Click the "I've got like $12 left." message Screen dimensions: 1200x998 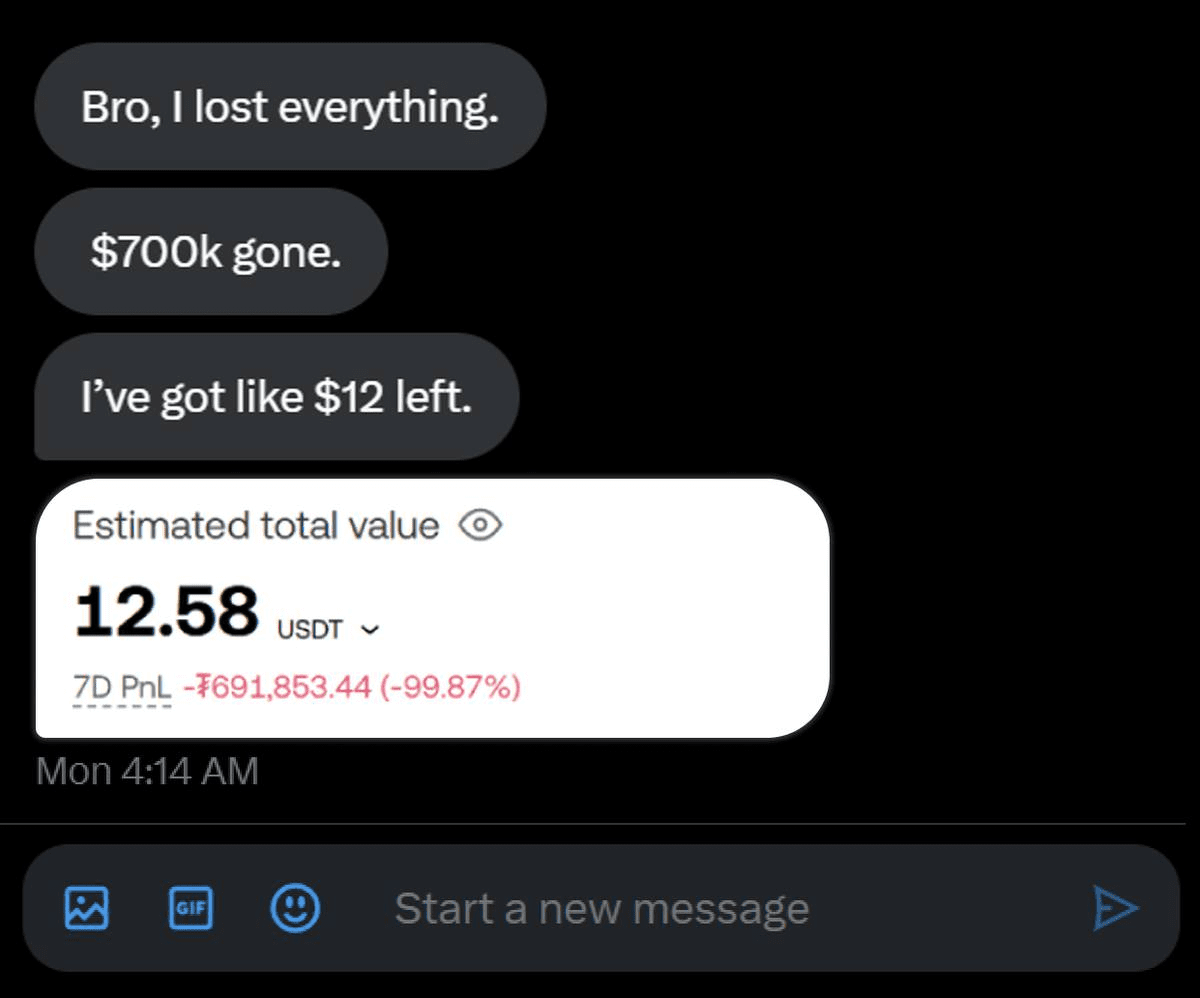tap(276, 397)
